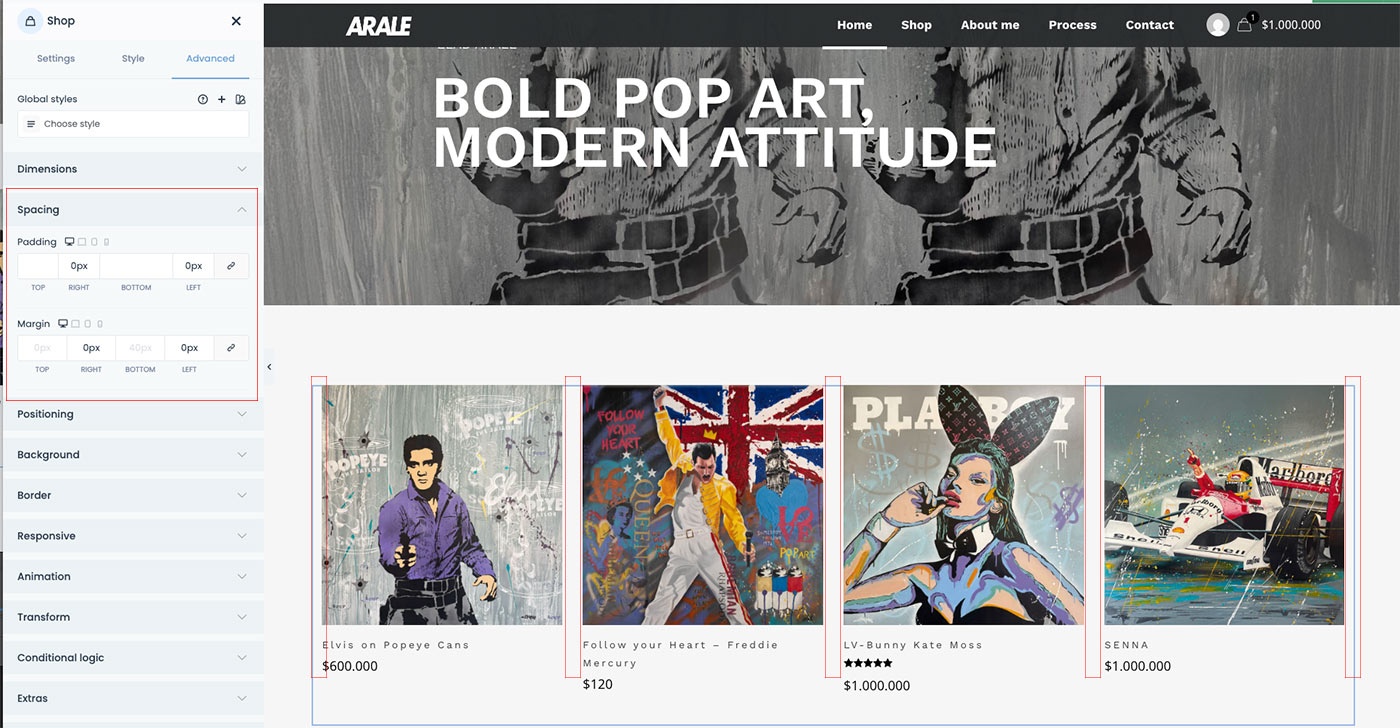Click the Process menu link

click(1072, 25)
